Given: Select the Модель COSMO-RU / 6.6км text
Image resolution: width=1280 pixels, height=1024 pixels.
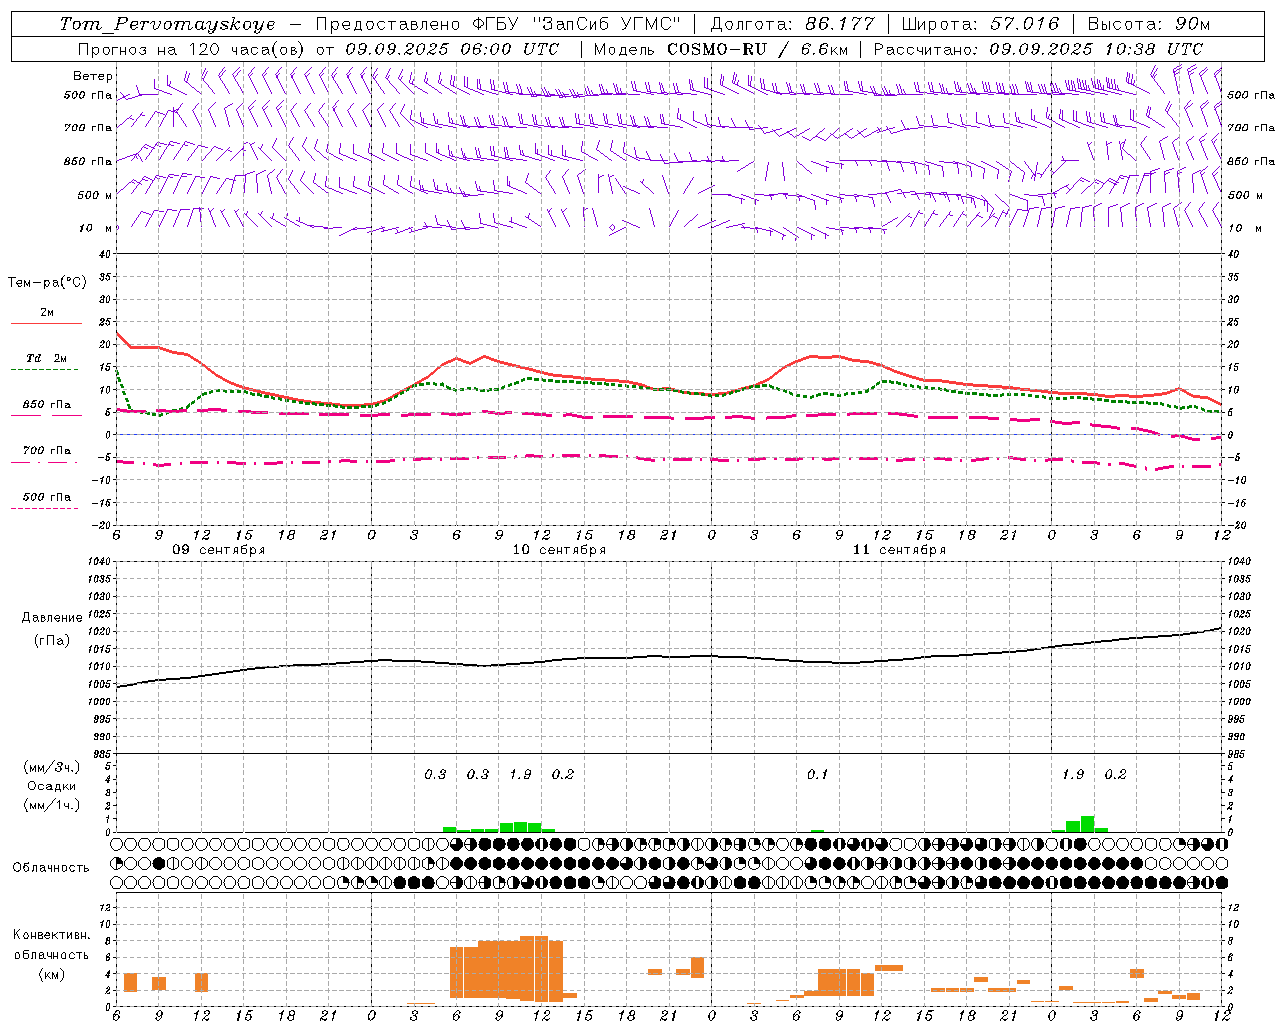Looking at the screenshot, I should click(721, 49).
